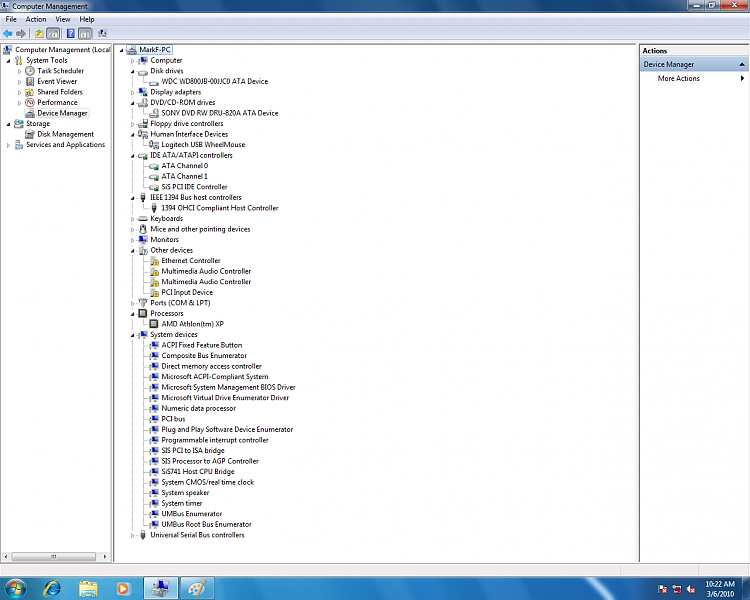
Task: Expand the Keyboards category
Action: point(132,219)
